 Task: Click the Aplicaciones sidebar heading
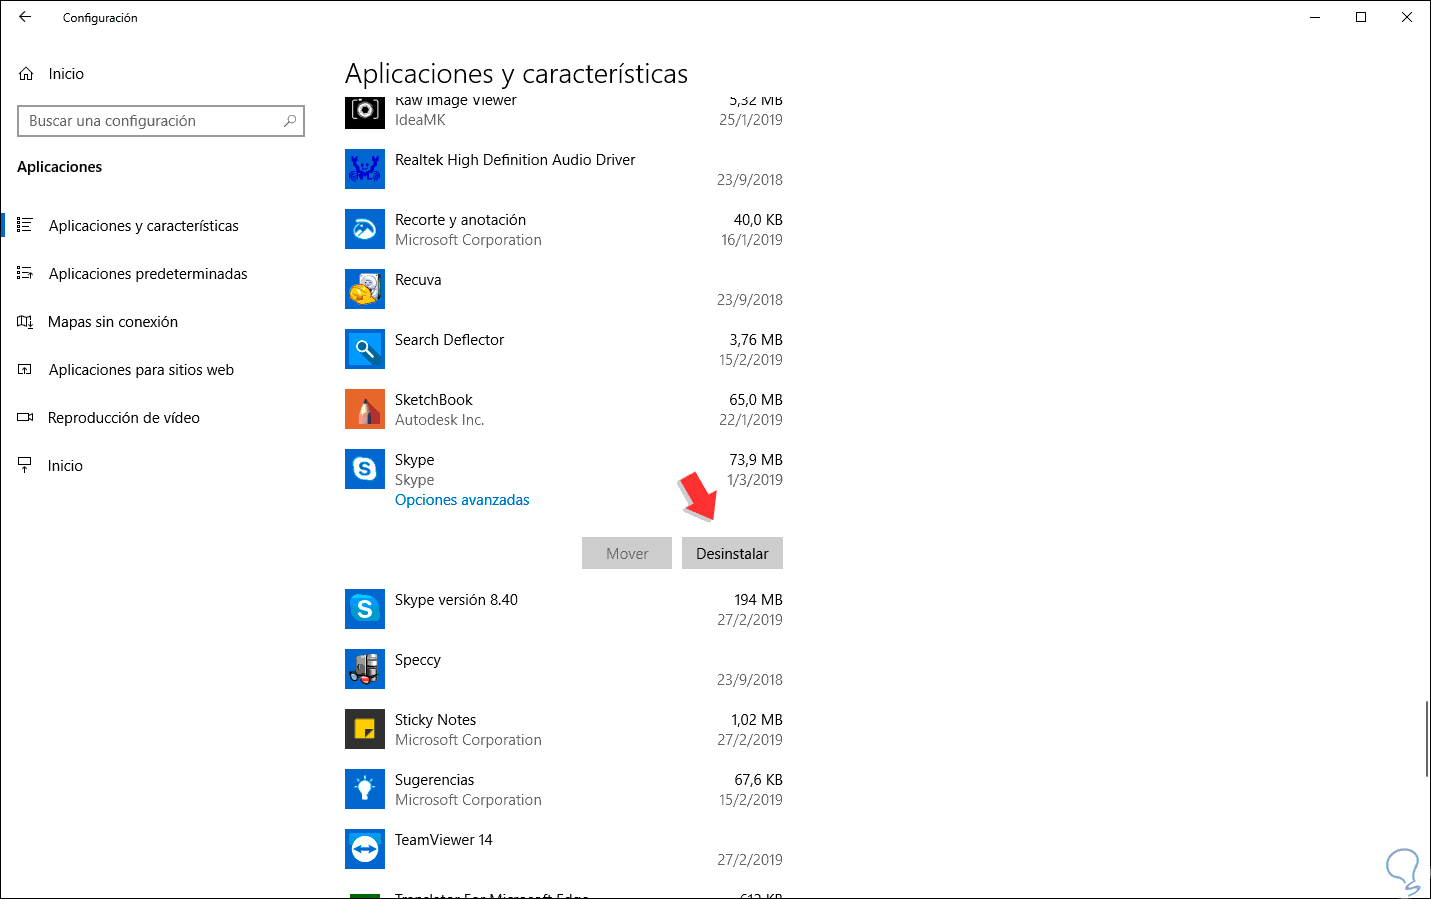click(x=60, y=167)
